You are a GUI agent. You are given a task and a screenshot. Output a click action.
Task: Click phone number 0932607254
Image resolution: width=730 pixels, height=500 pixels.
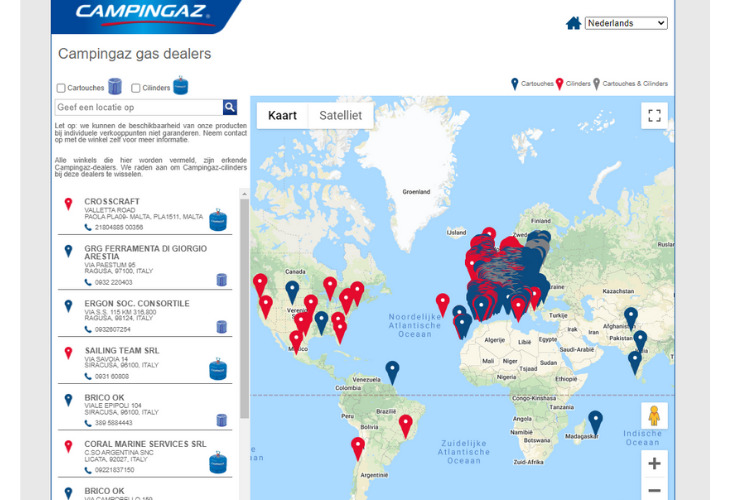(x=112, y=329)
